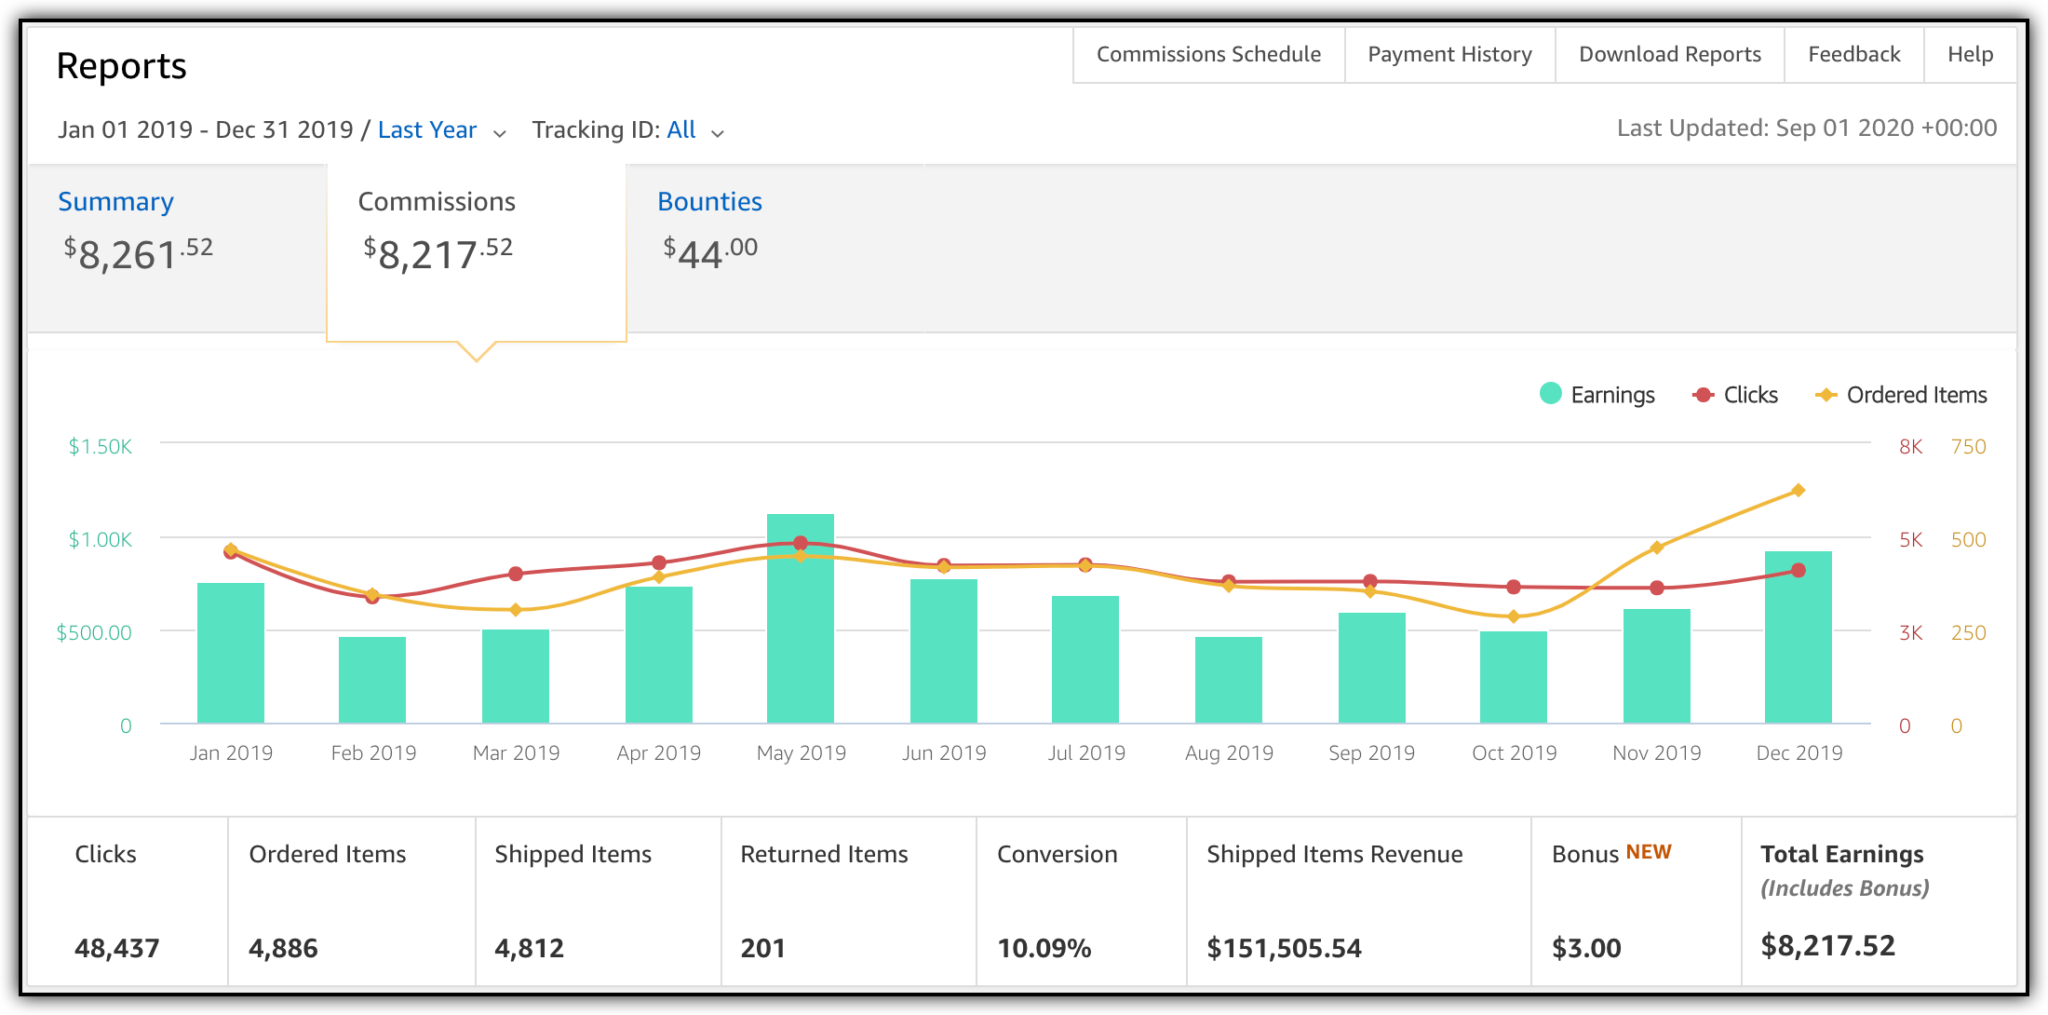Select the May 2019 earnings bar
This screenshot has height=1015, width=2048.
800,620
